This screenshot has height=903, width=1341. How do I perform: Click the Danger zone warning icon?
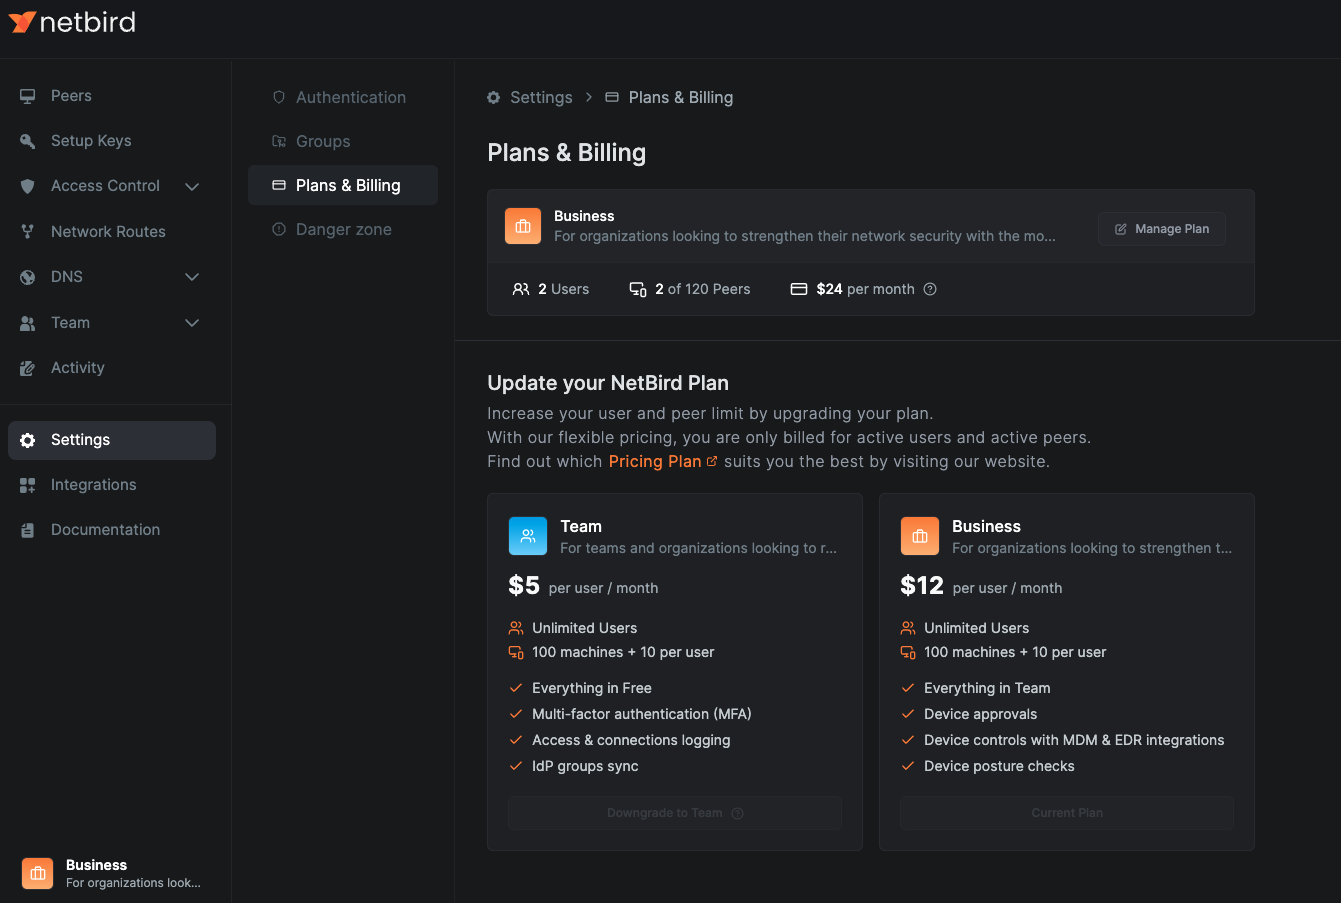tap(279, 229)
